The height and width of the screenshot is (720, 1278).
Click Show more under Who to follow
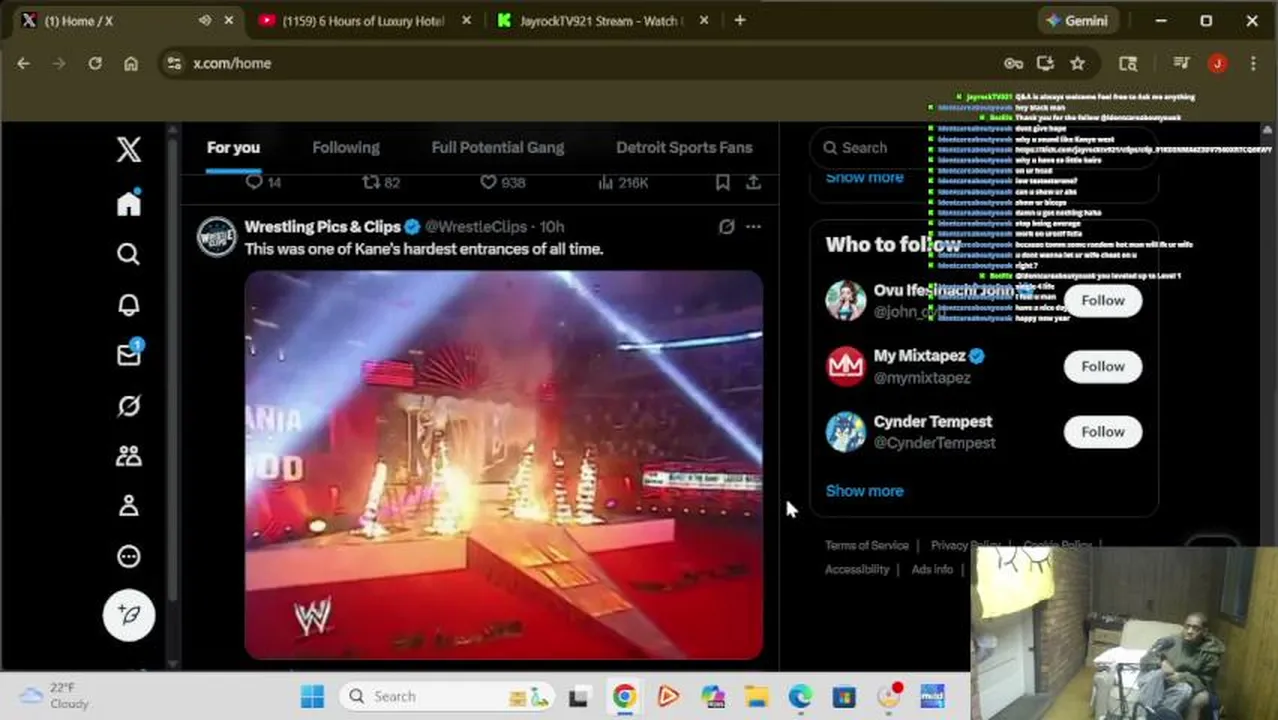(x=864, y=491)
